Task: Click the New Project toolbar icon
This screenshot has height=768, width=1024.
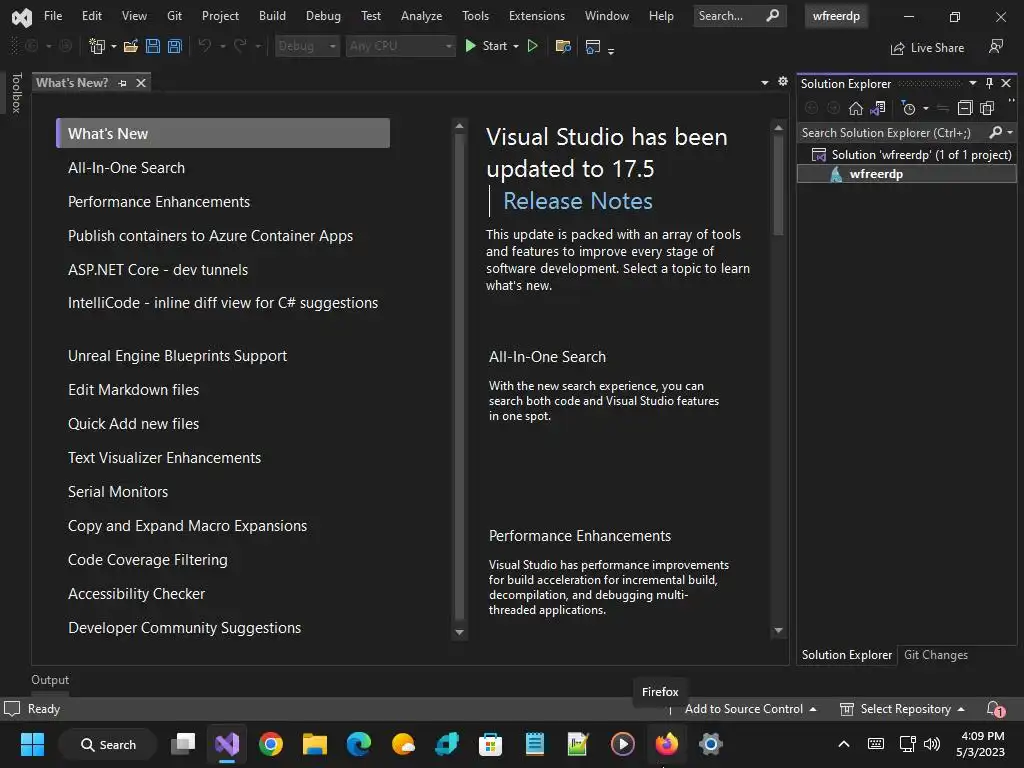Action: pos(97,46)
